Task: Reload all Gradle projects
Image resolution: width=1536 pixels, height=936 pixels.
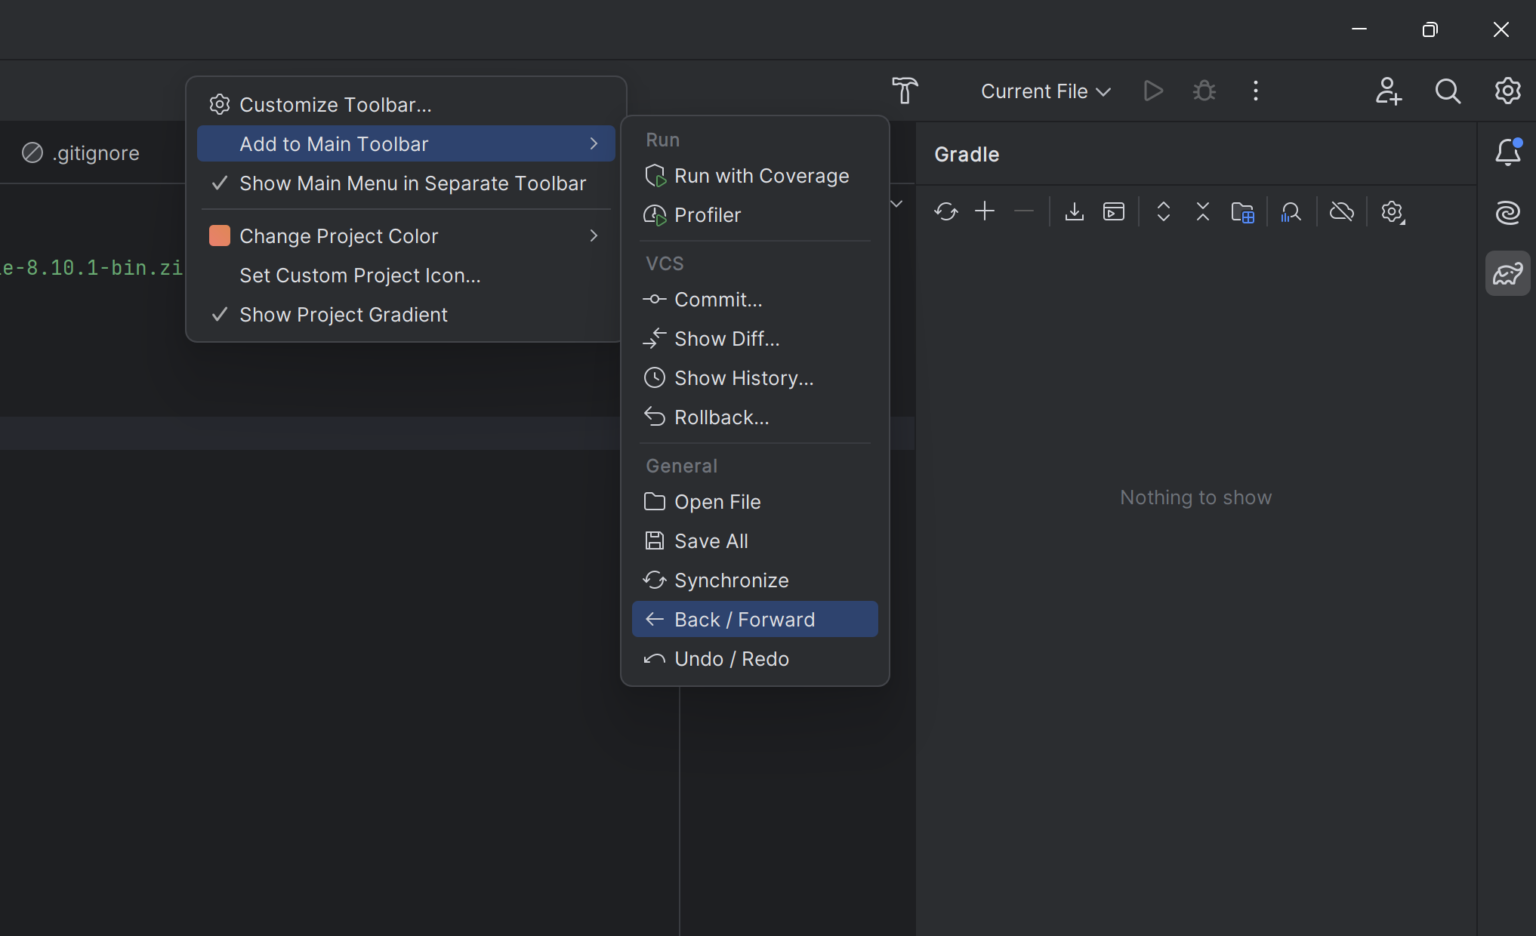Action: (946, 211)
